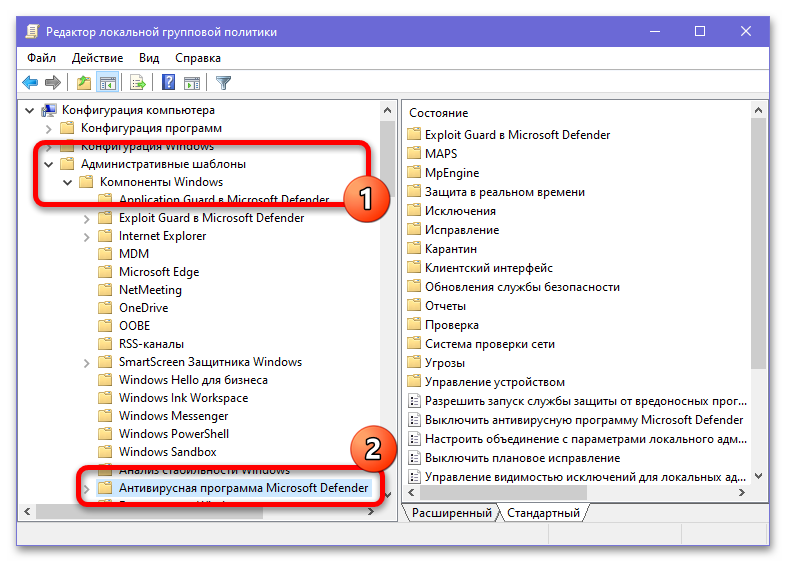Expand the Internet Explorer tree node
Image resolution: width=786 pixels, height=562 pixels.
pyautogui.click(x=87, y=237)
